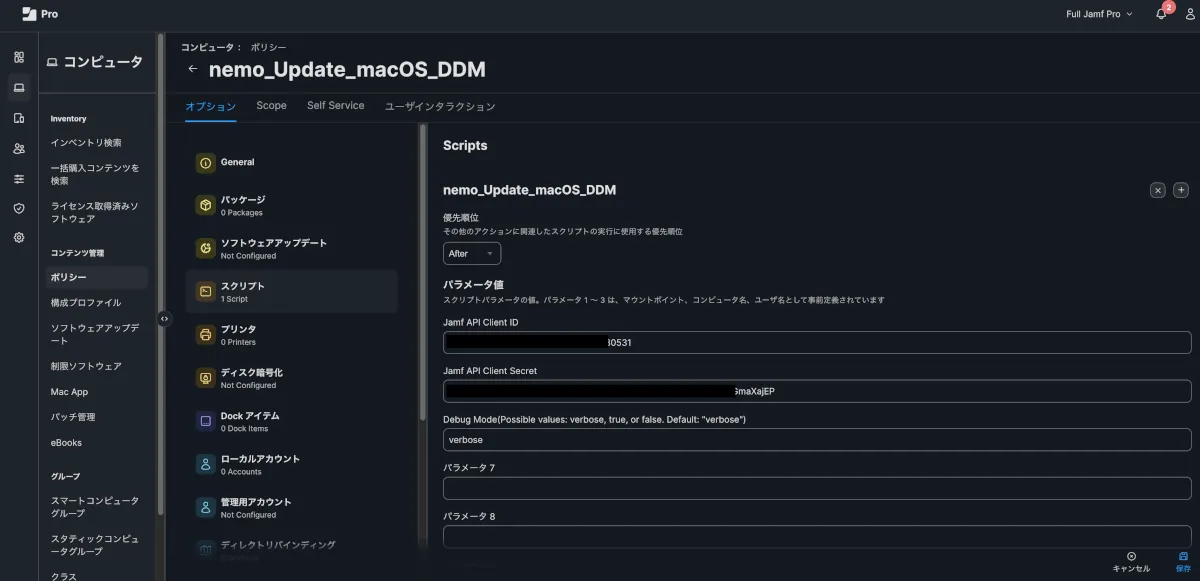The image size is (1200, 581).
Task: Remove script with the x button
Action: [x=1157, y=190]
